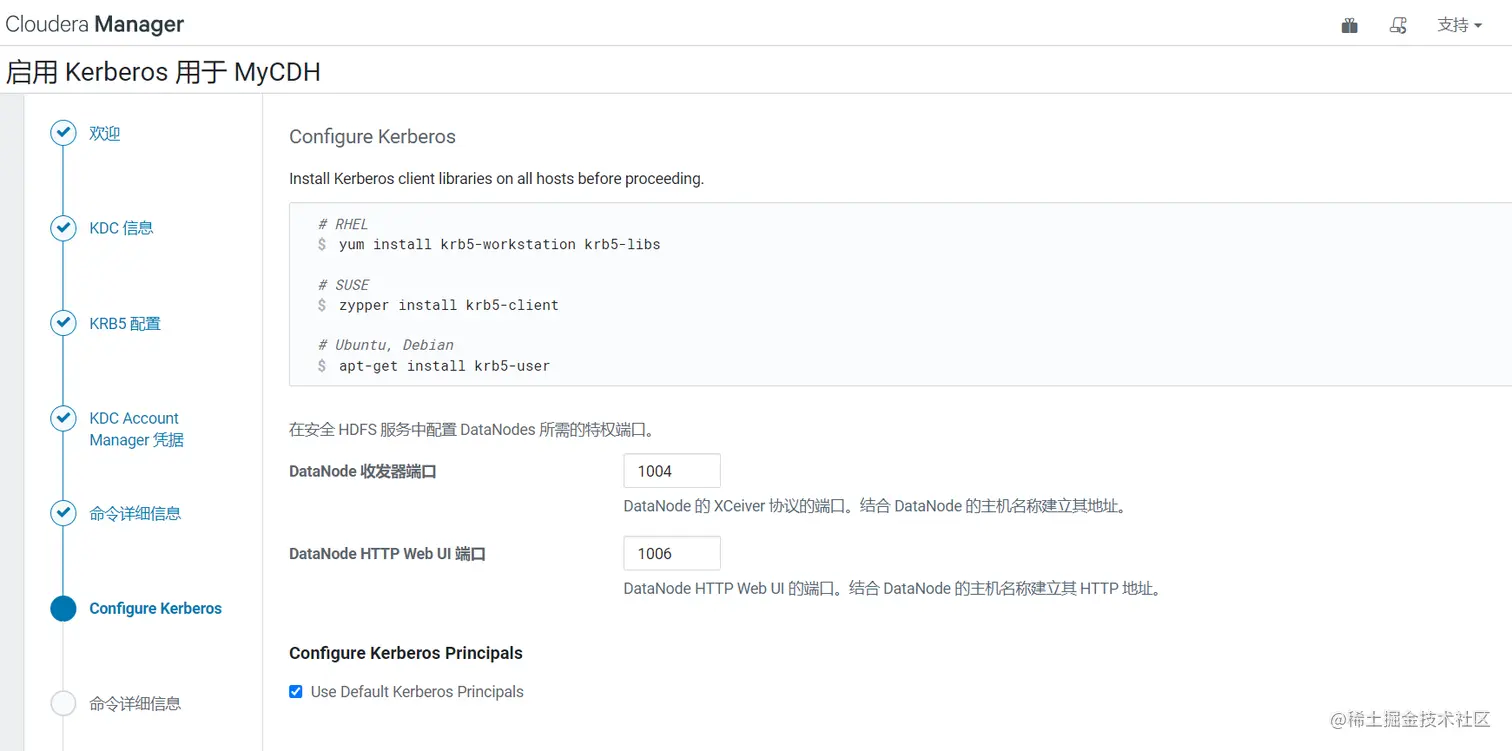Uncheck Use Default Kerberos Principals checkbox
Screen dimensions: 1512x751
[x=296, y=691]
